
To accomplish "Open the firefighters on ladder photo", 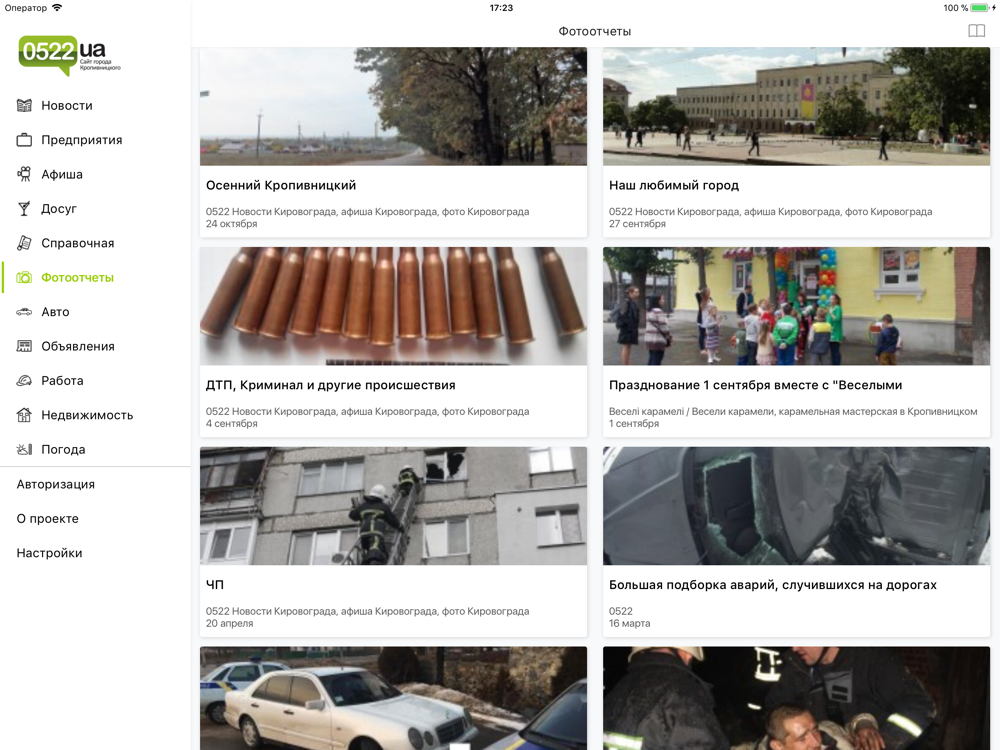I will click(393, 506).
